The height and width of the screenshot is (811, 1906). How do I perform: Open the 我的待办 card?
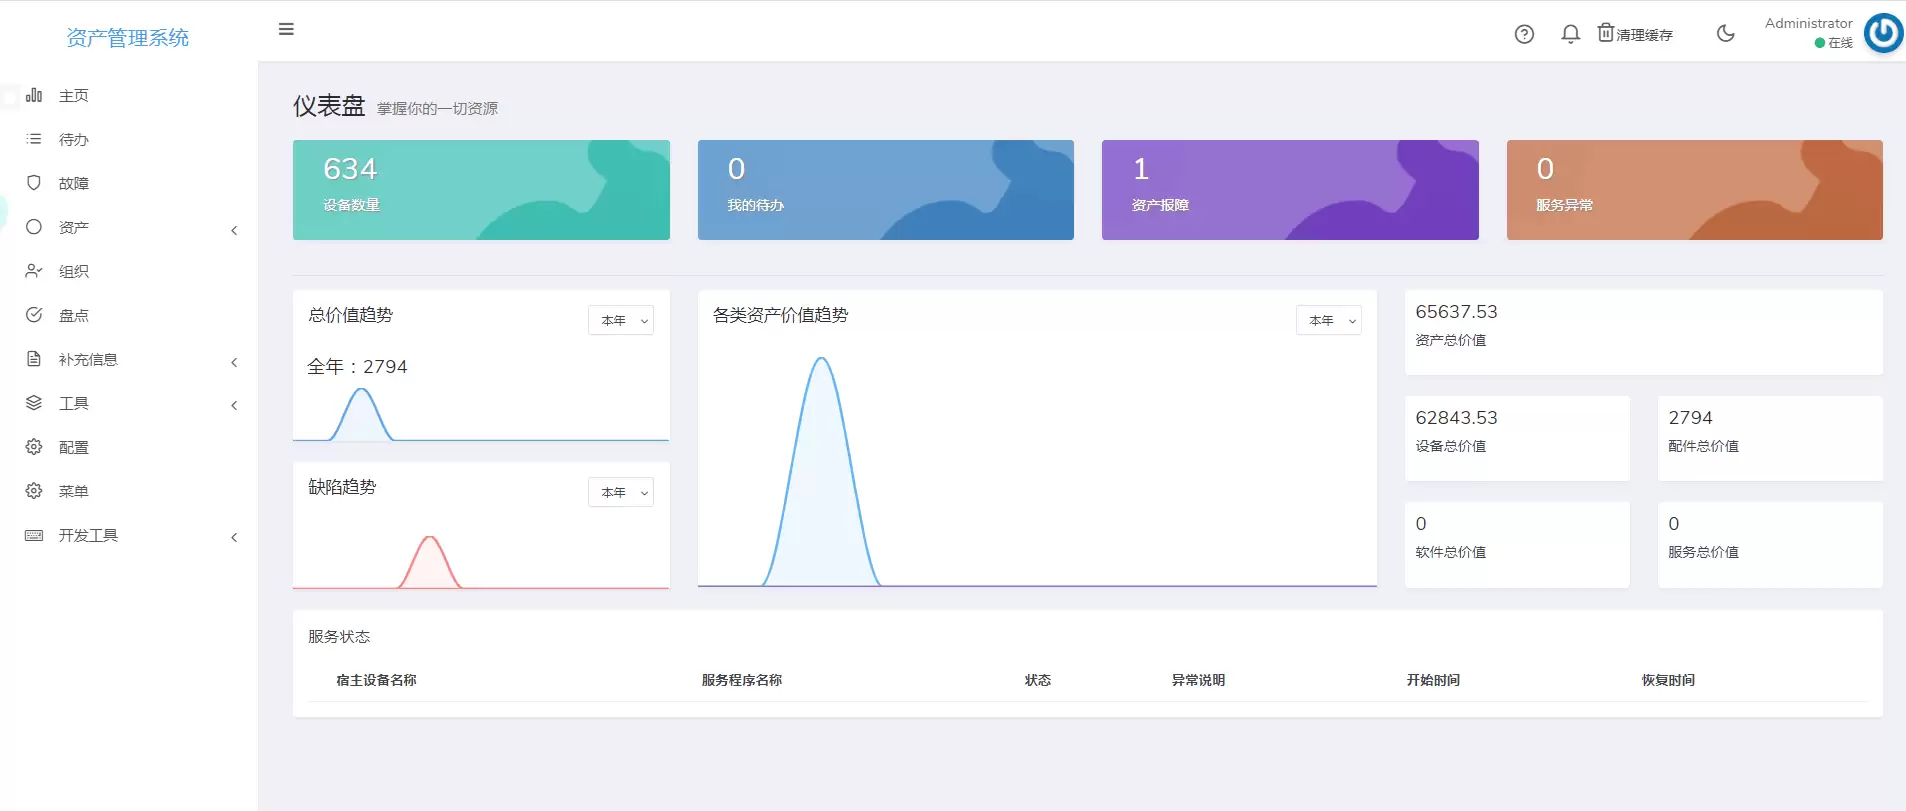(x=886, y=190)
